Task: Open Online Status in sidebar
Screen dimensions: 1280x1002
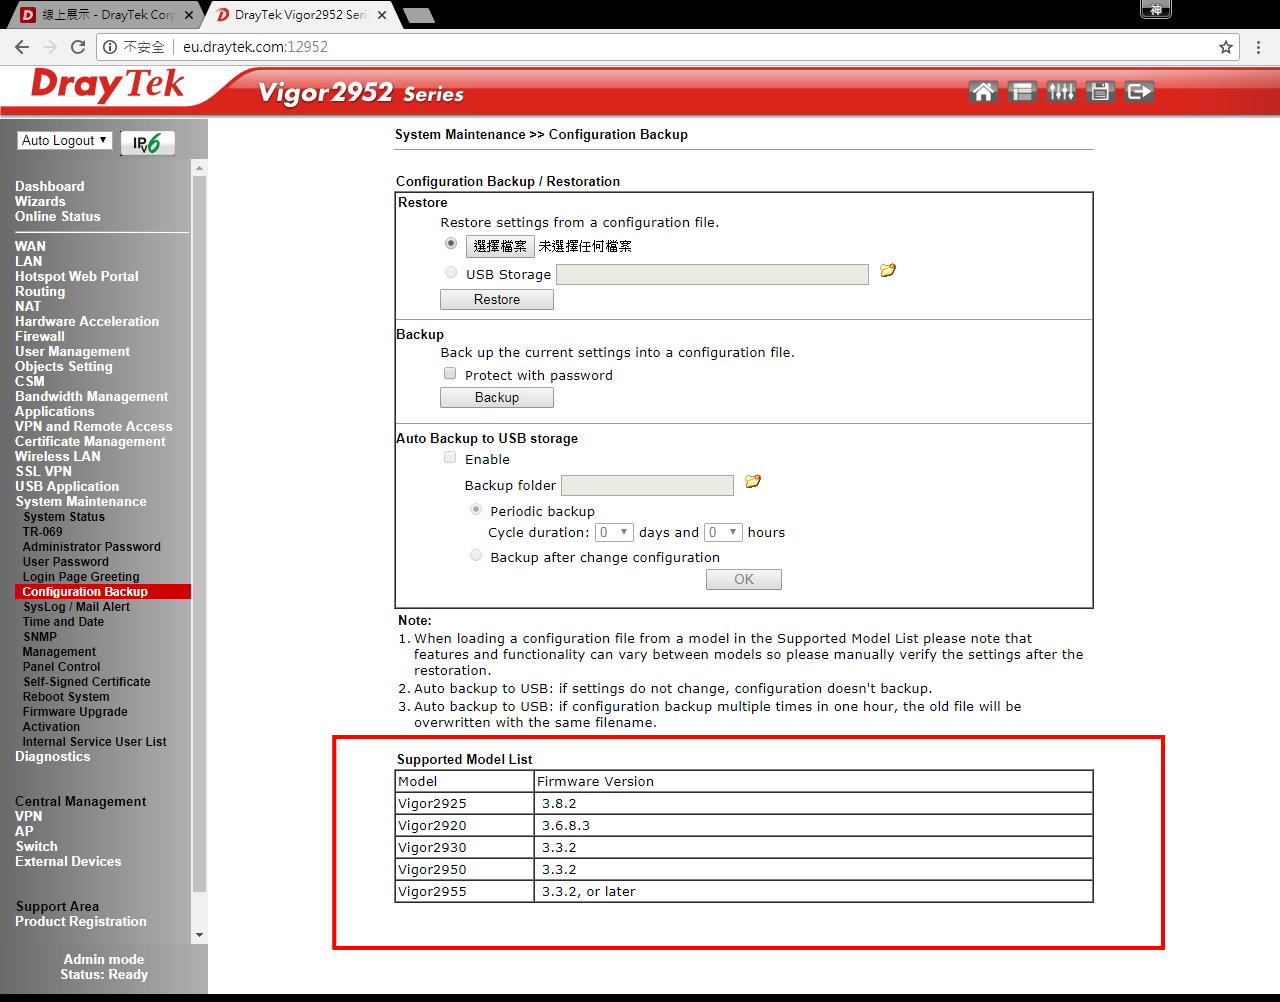Action: (x=58, y=216)
